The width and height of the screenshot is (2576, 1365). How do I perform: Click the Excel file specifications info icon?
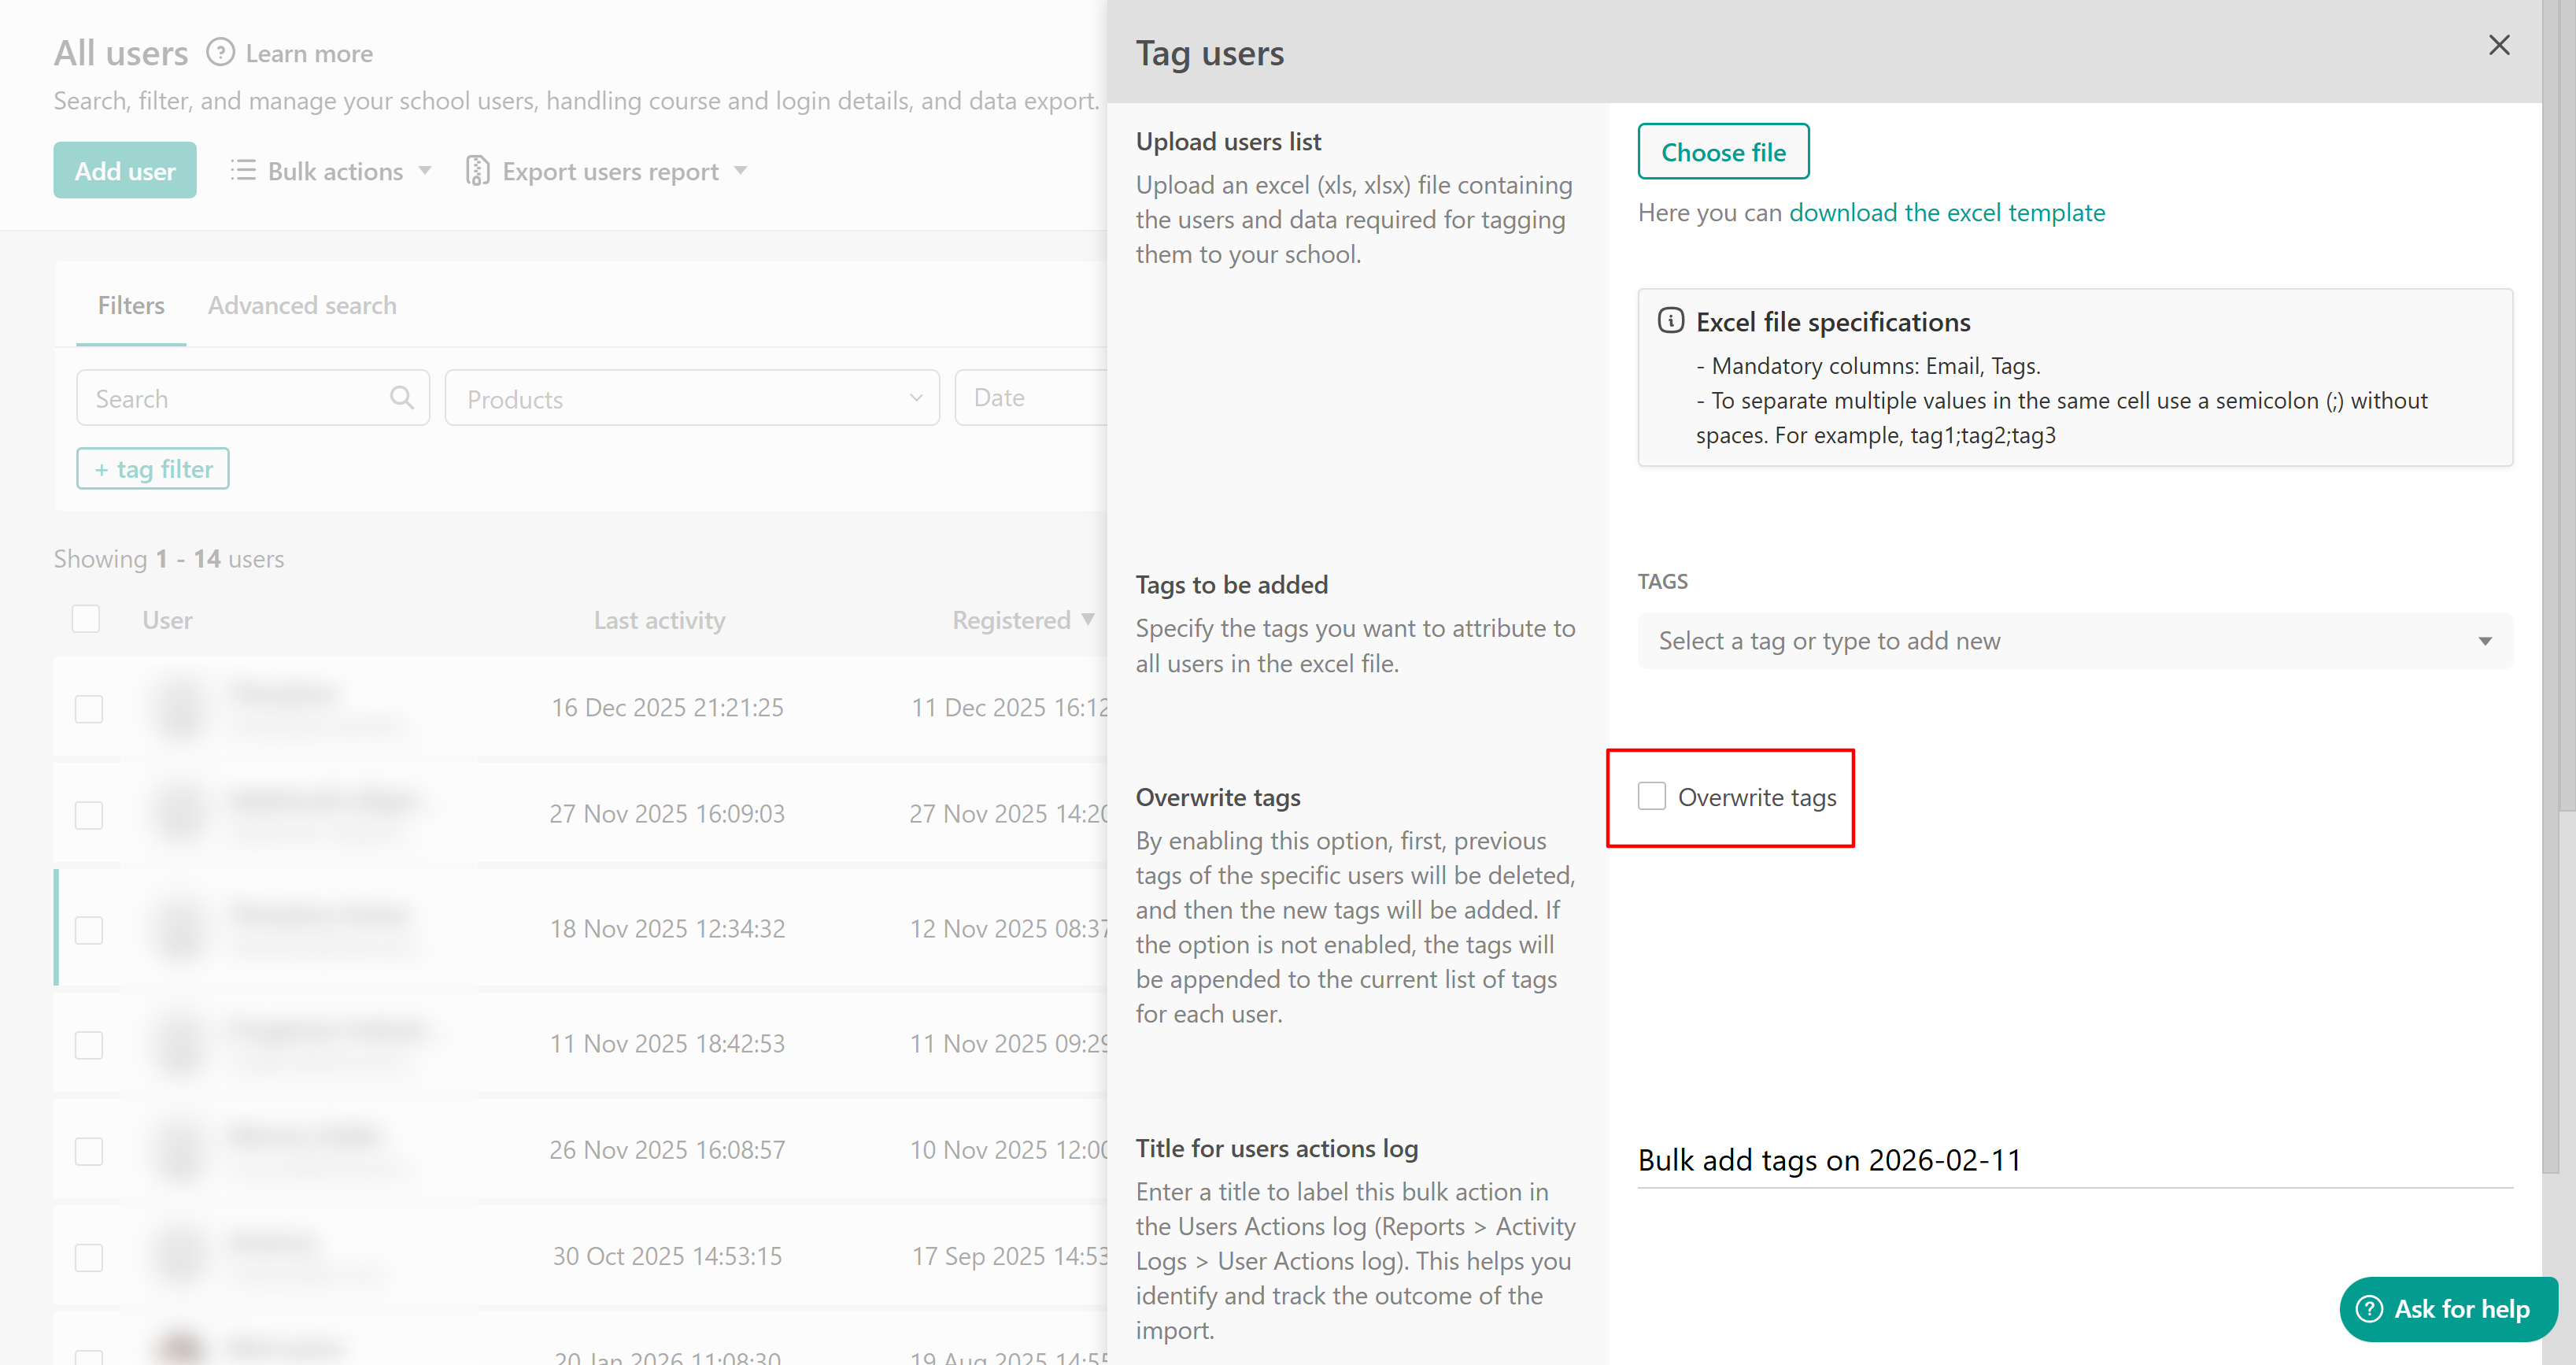tap(1670, 321)
